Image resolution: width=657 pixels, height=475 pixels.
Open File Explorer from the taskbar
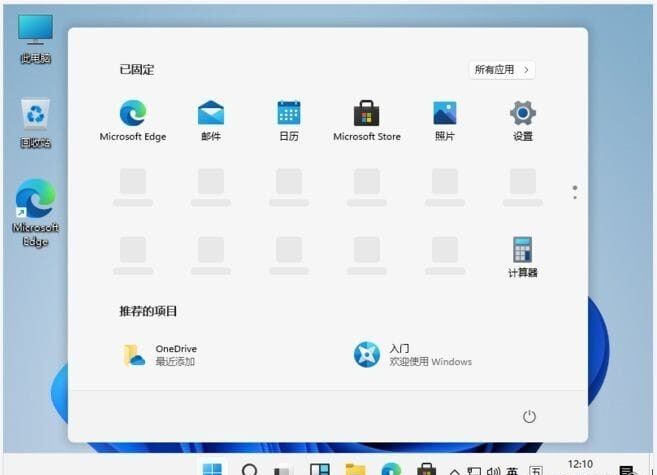point(355,469)
